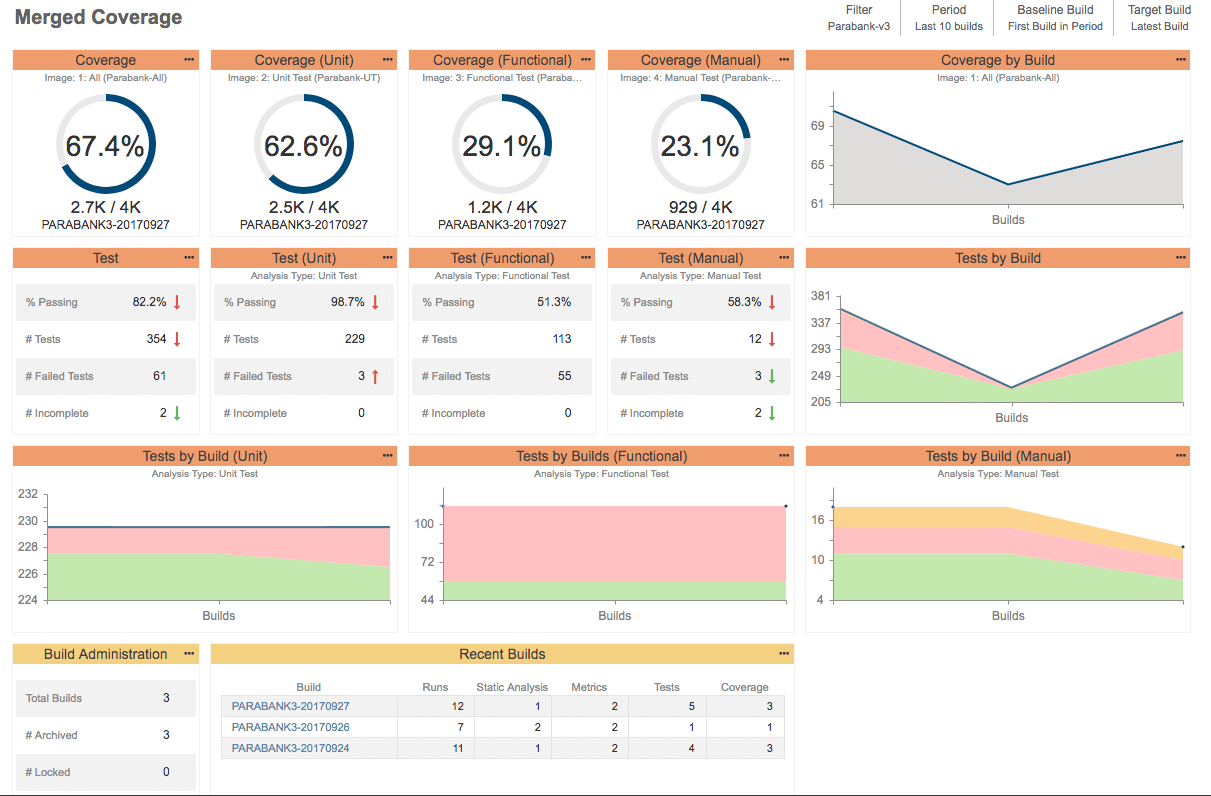This screenshot has height=796, width=1211.
Task: Click the Total Builds row in Build Administration
Action: tap(105, 698)
